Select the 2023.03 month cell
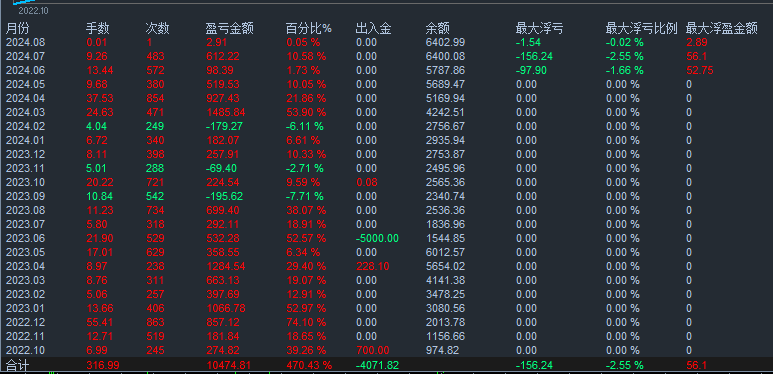The image size is (773, 374). [25, 281]
